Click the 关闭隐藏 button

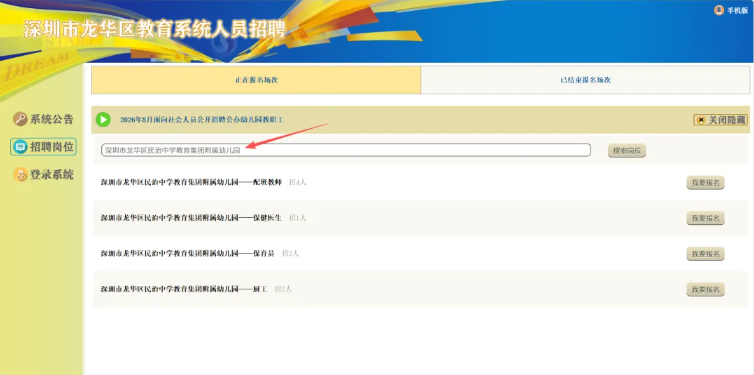tap(720, 120)
